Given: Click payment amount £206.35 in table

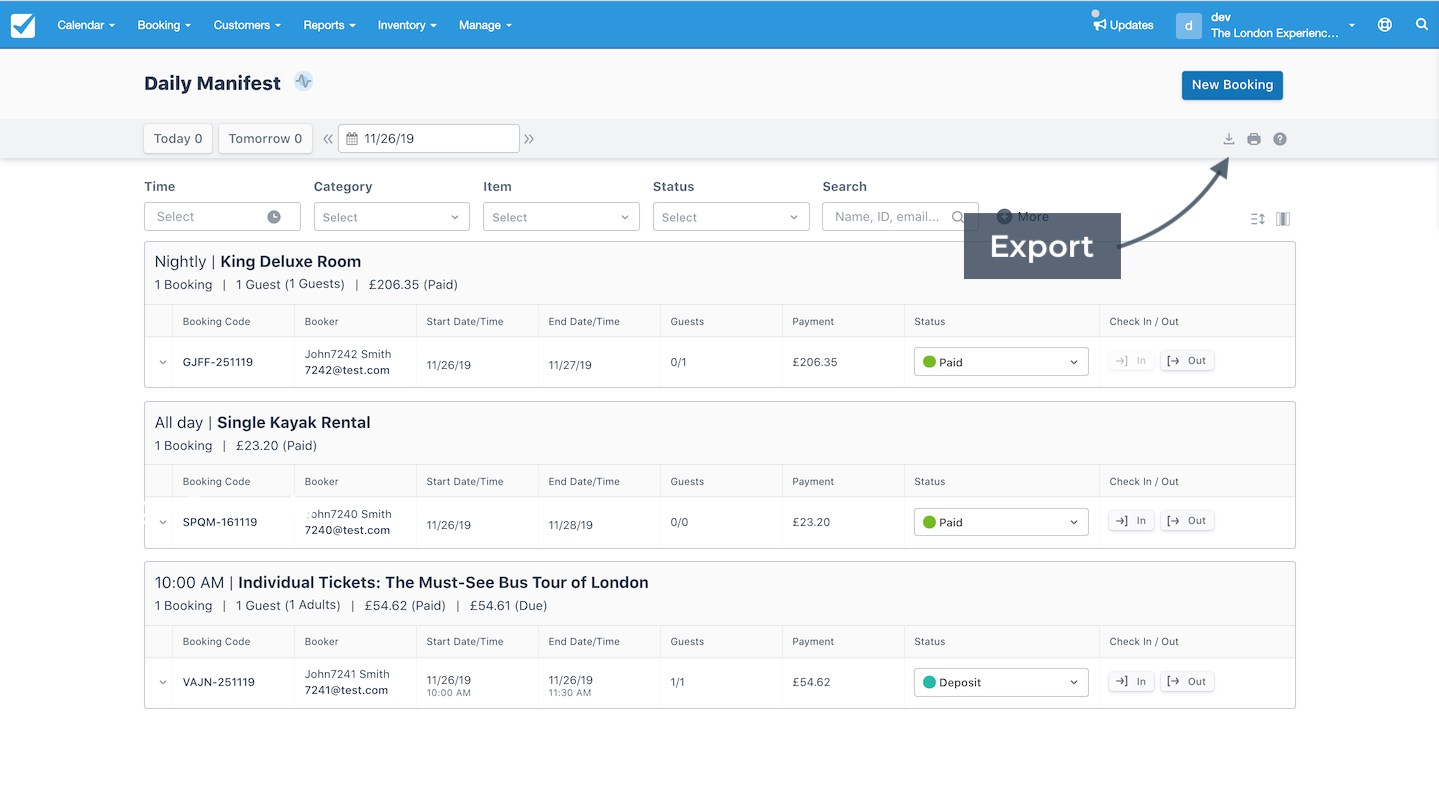Looking at the screenshot, I should click(x=815, y=362).
